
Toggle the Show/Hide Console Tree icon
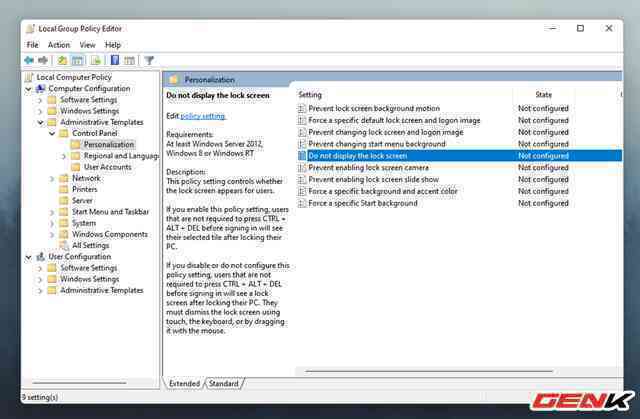[x=78, y=60]
